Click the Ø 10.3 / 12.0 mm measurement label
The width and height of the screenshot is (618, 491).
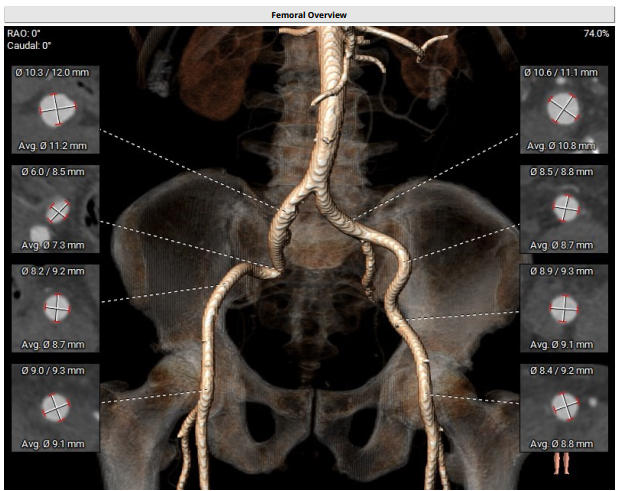click(56, 74)
